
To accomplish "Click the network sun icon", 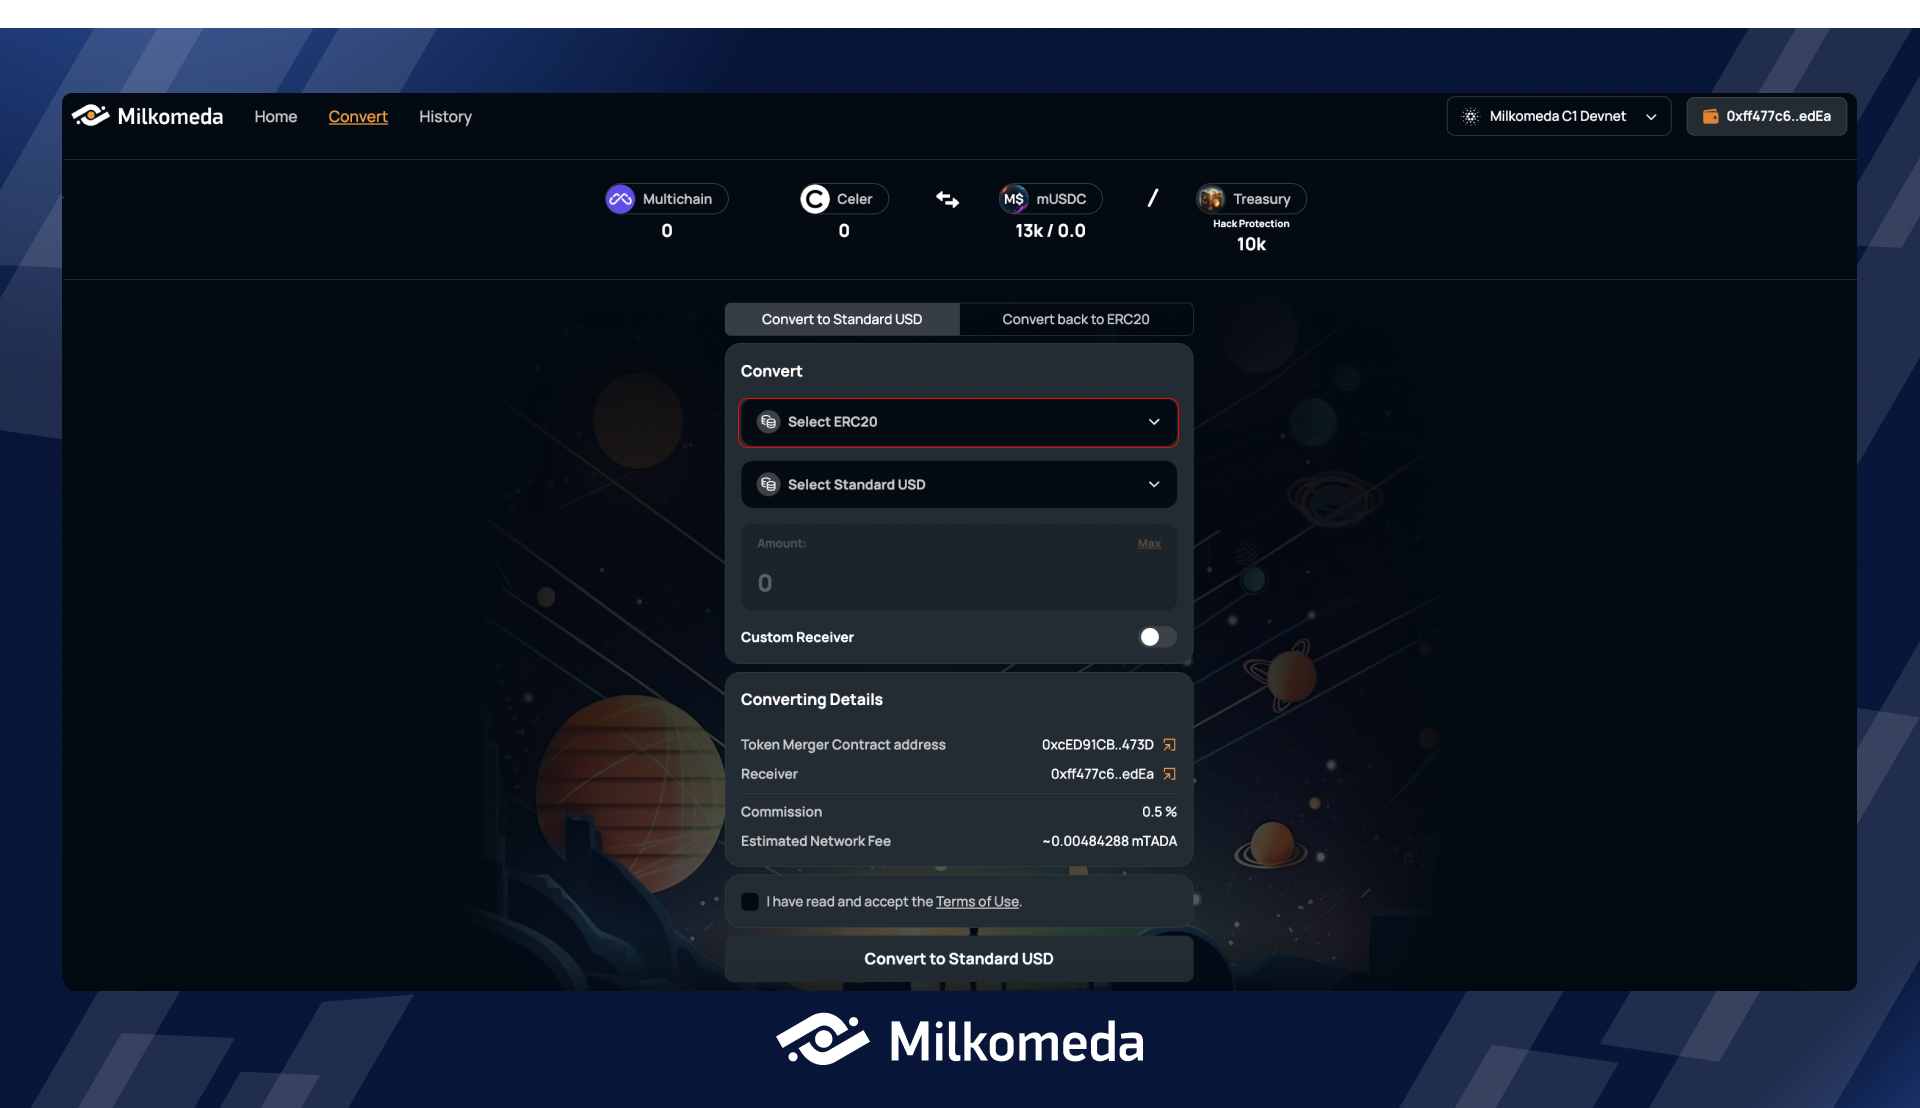I will point(1470,116).
